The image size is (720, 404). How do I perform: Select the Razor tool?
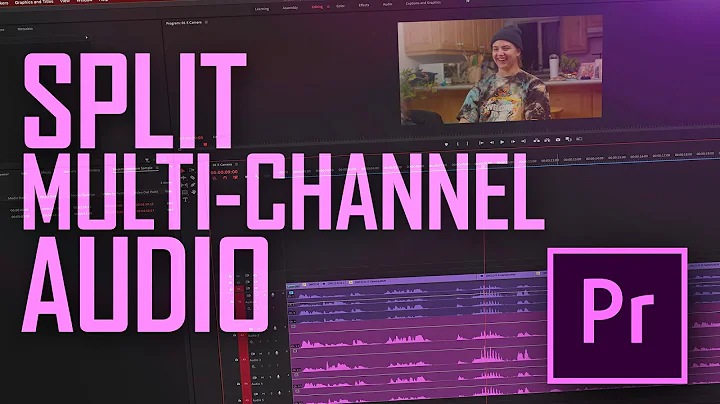click(x=192, y=178)
